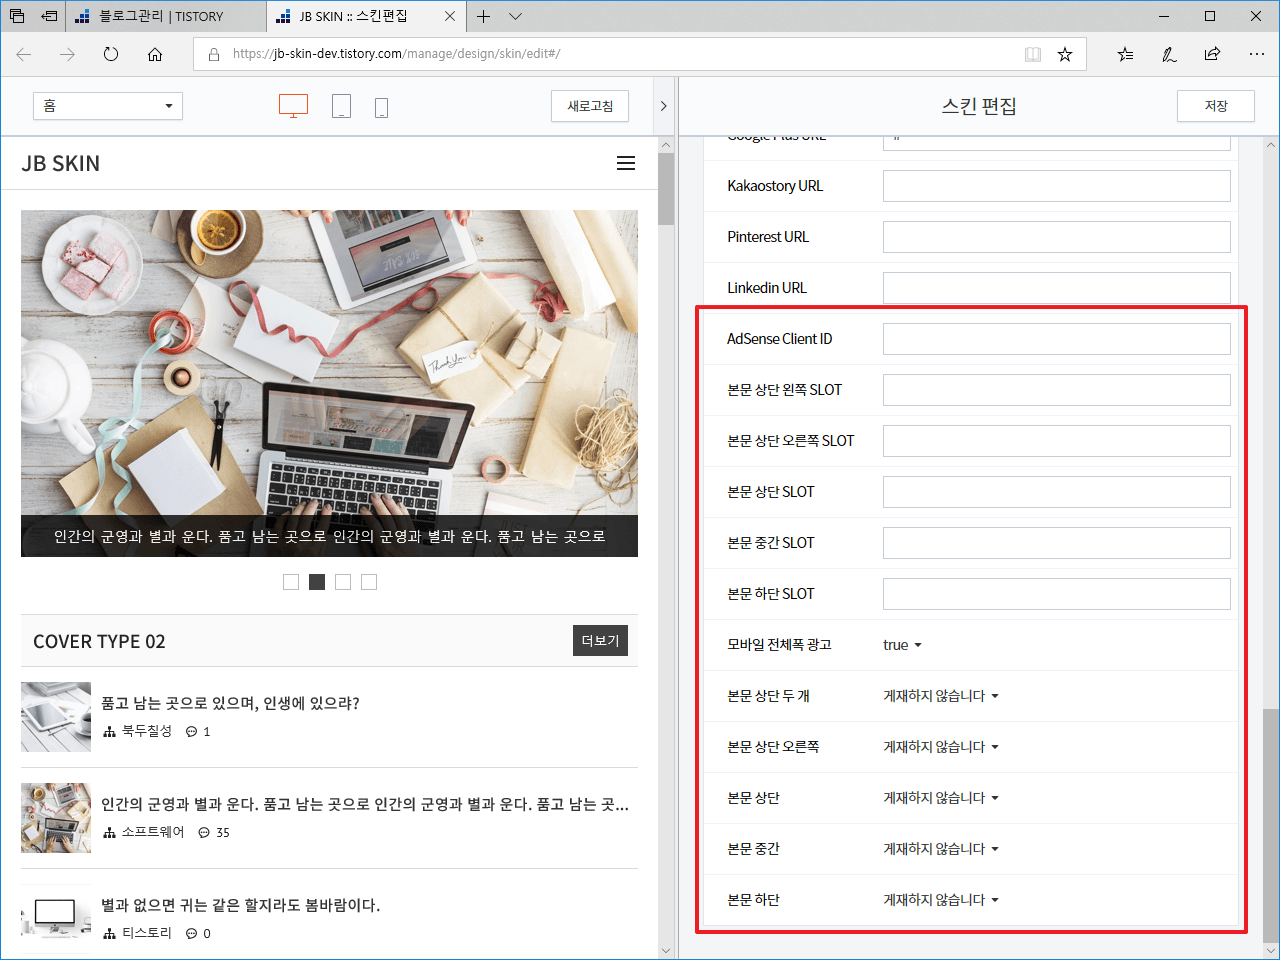Open a new tab with the plus icon
1280x960 pixels.
(x=483, y=16)
